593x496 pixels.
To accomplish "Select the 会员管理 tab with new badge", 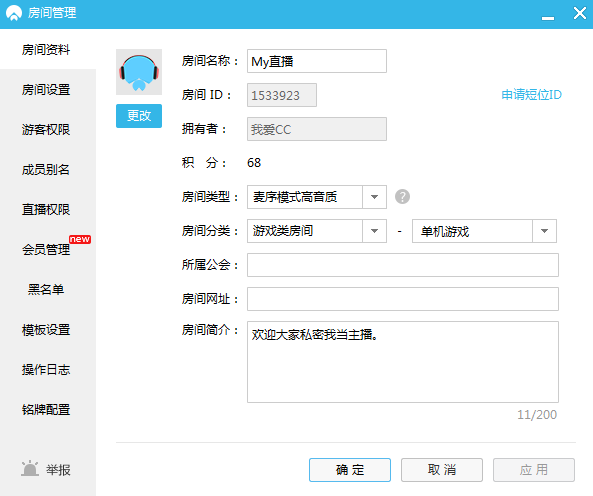I will [x=46, y=250].
